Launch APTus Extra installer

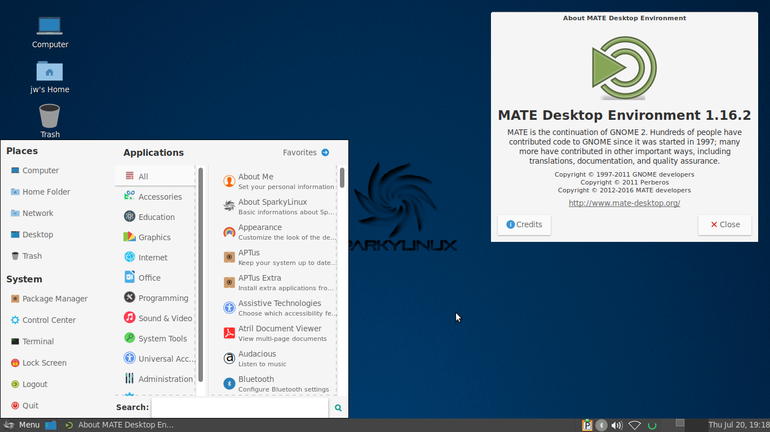point(278,282)
